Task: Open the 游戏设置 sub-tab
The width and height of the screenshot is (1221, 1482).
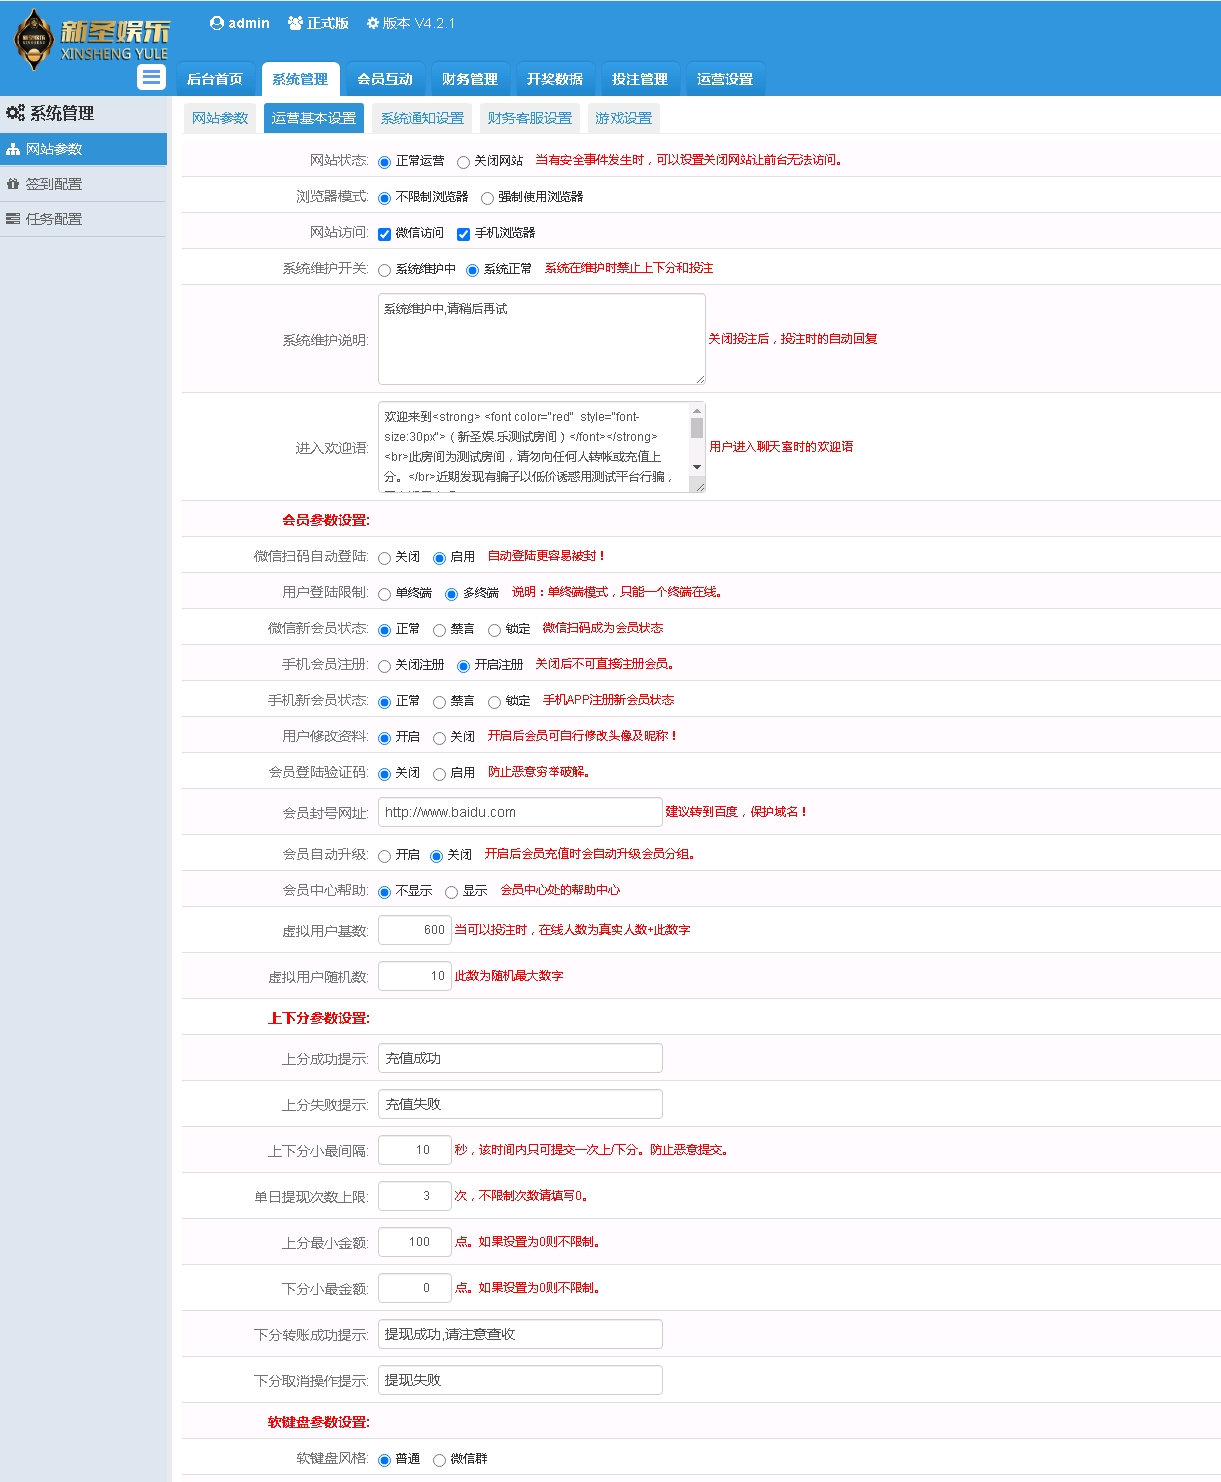Action: coord(623,118)
